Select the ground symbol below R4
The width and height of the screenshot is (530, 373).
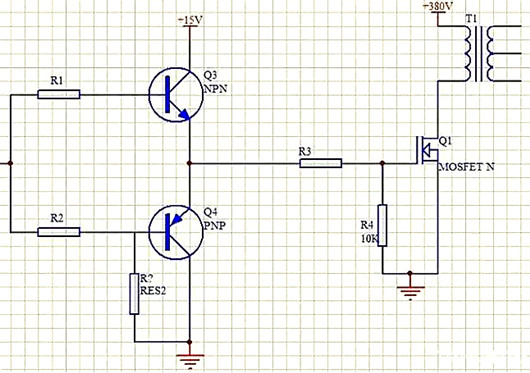(x=410, y=291)
